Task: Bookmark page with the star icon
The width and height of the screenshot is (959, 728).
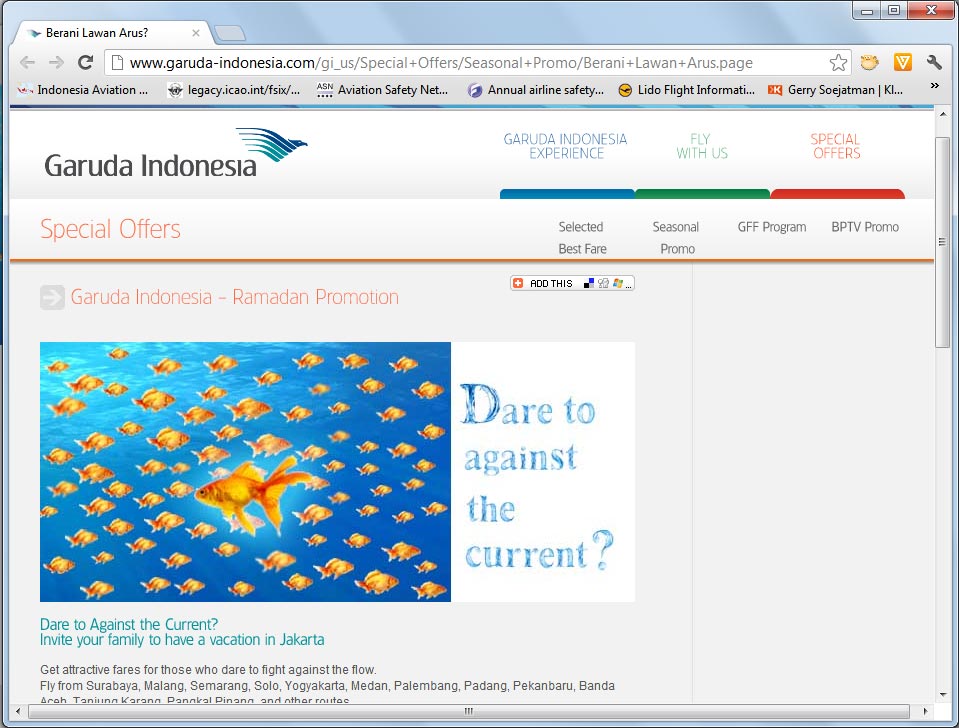Action: (x=838, y=62)
